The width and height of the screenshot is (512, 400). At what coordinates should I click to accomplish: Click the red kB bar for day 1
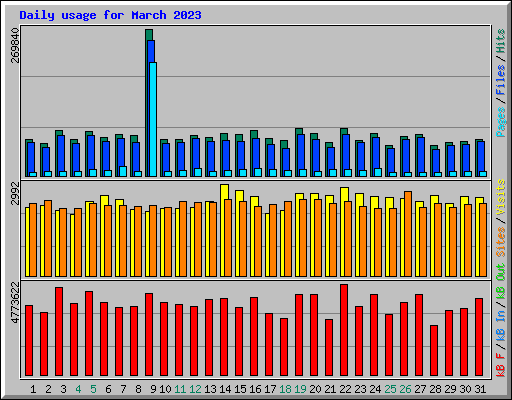[29, 341]
